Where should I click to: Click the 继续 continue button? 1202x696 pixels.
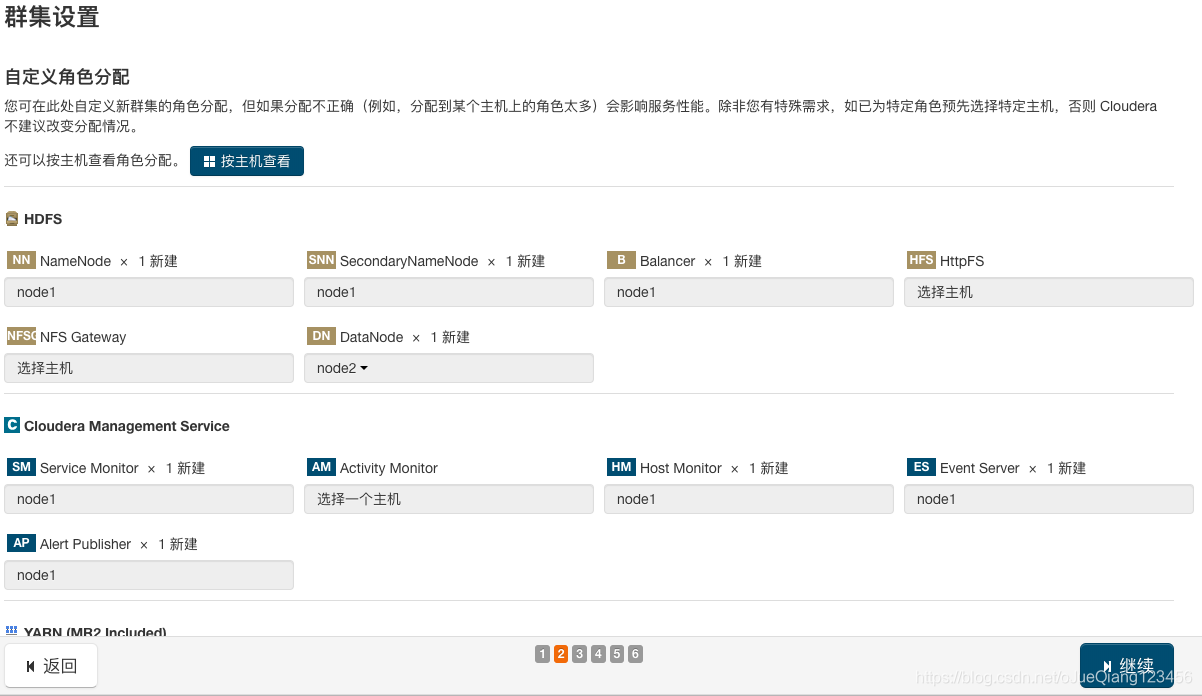(1127, 666)
